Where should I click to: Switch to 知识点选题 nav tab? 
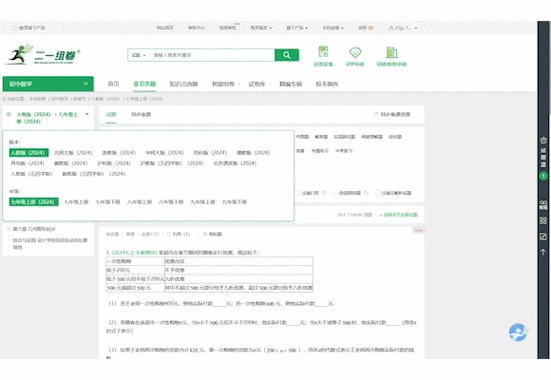pos(183,84)
